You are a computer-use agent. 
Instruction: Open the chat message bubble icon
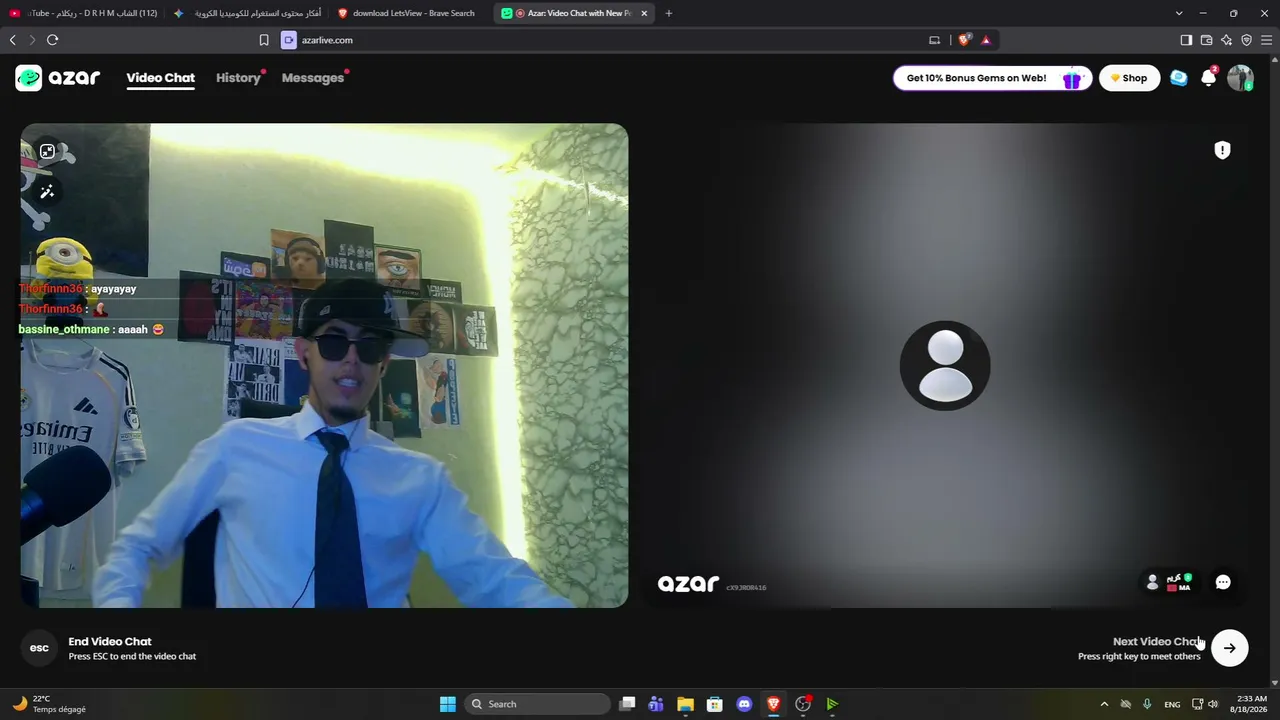point(1223,583)
